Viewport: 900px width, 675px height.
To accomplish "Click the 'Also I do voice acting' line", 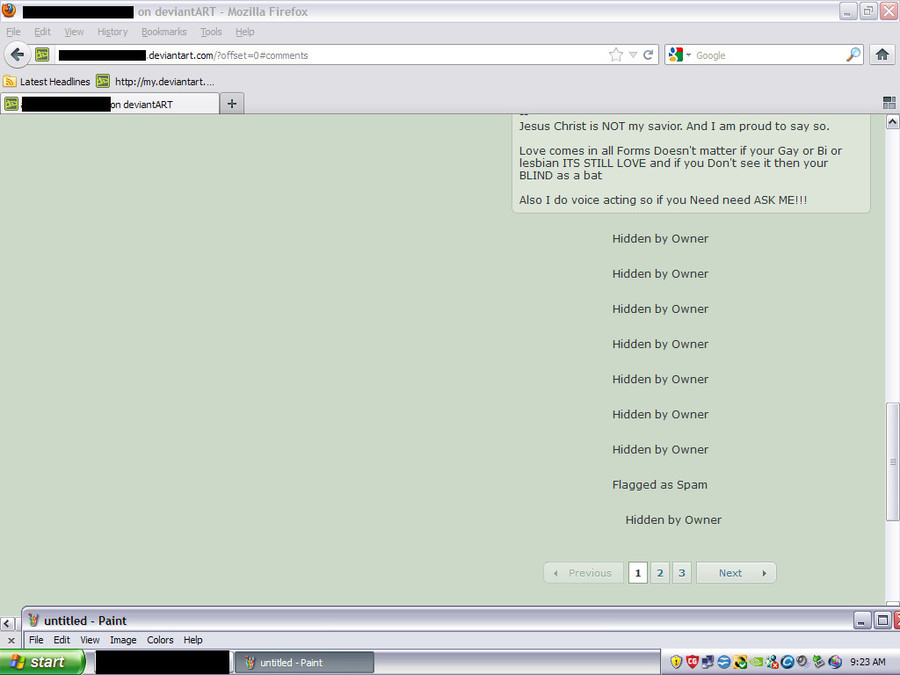I will click(663, 200).
